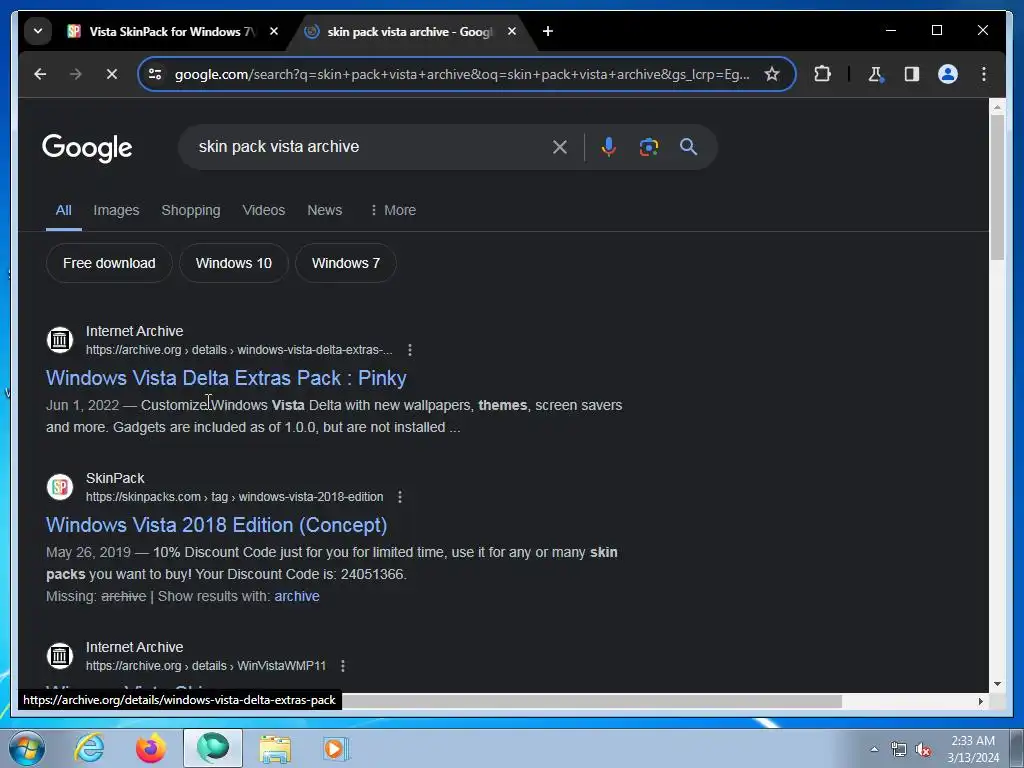Image resolution: width=1024 pixels, height=768 pixels.
Task: Click the vertical scrollbar thumb
Action: 997,187
